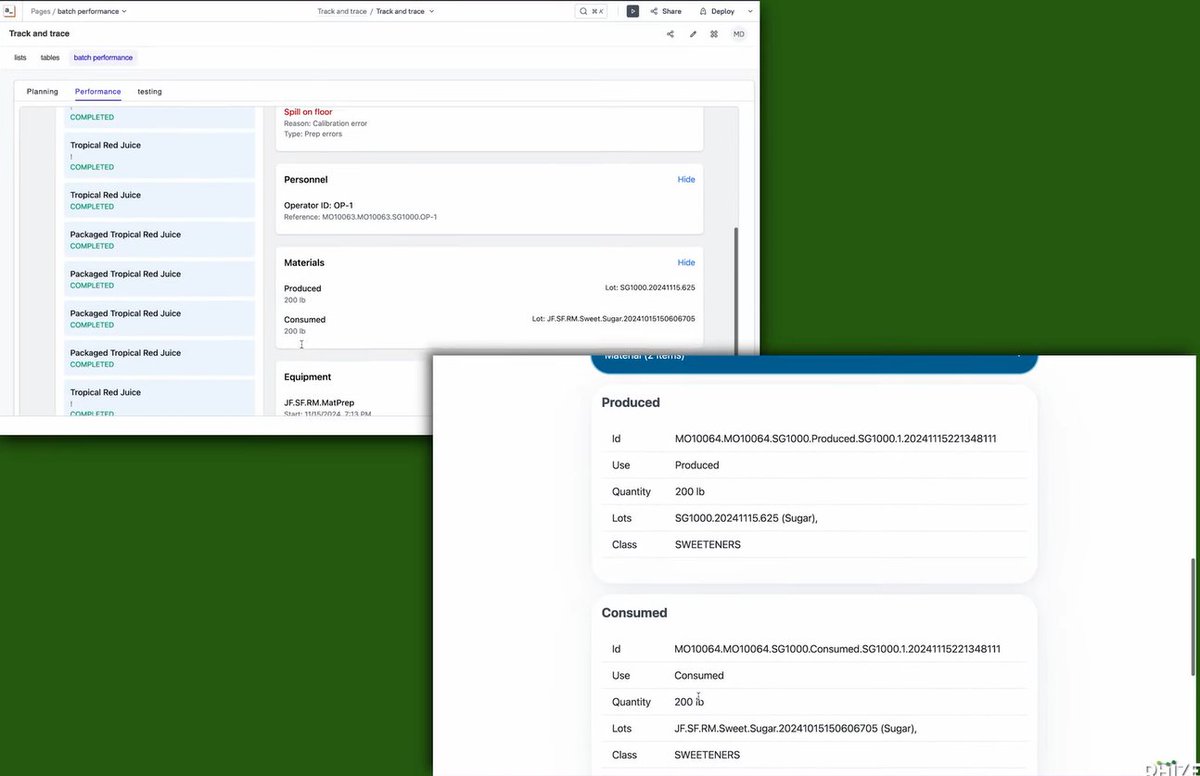Open the testing tab
This screenshot has height=776, width=1200.
pos(150,92)
